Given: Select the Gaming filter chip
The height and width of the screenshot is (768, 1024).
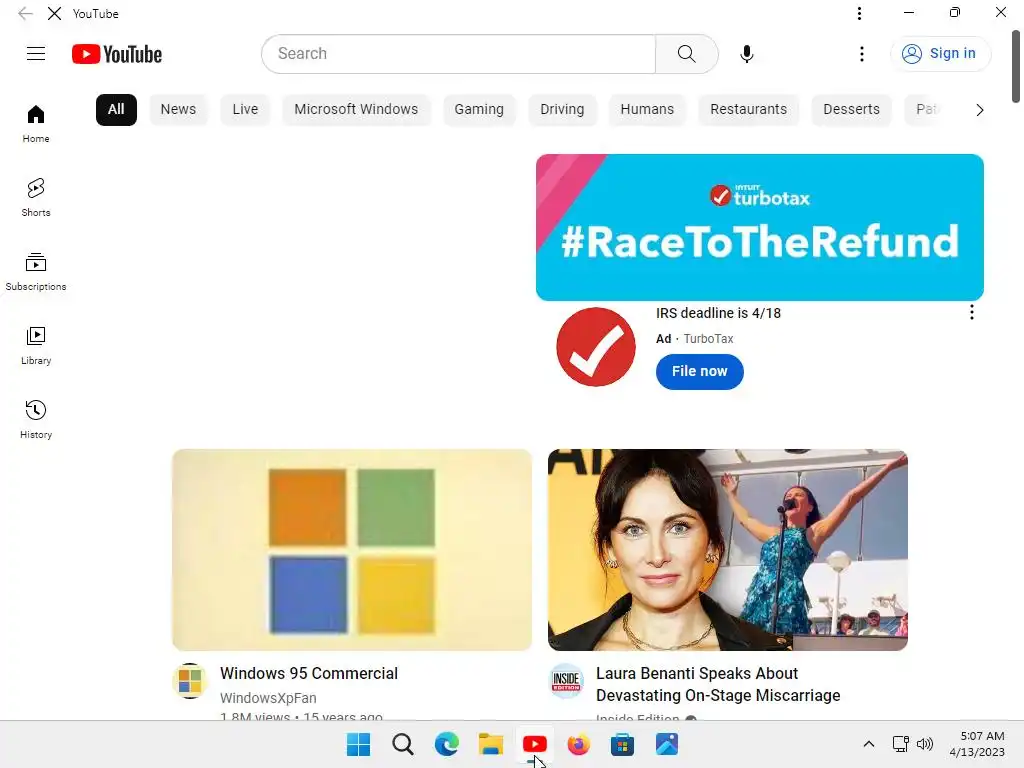Looking at the screenshot, I should 479,110.
